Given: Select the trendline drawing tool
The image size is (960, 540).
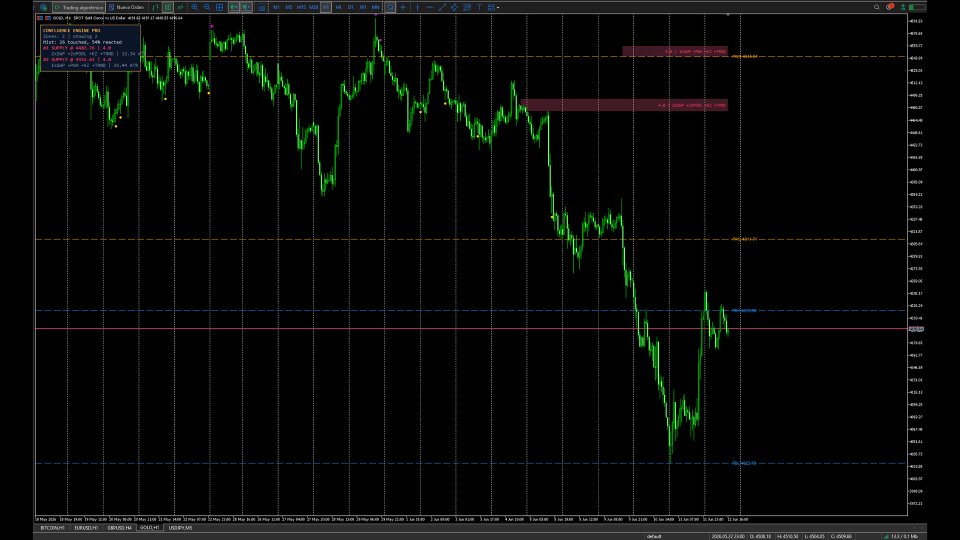Looking at the screenshot, I should click(x=442, y=7).
